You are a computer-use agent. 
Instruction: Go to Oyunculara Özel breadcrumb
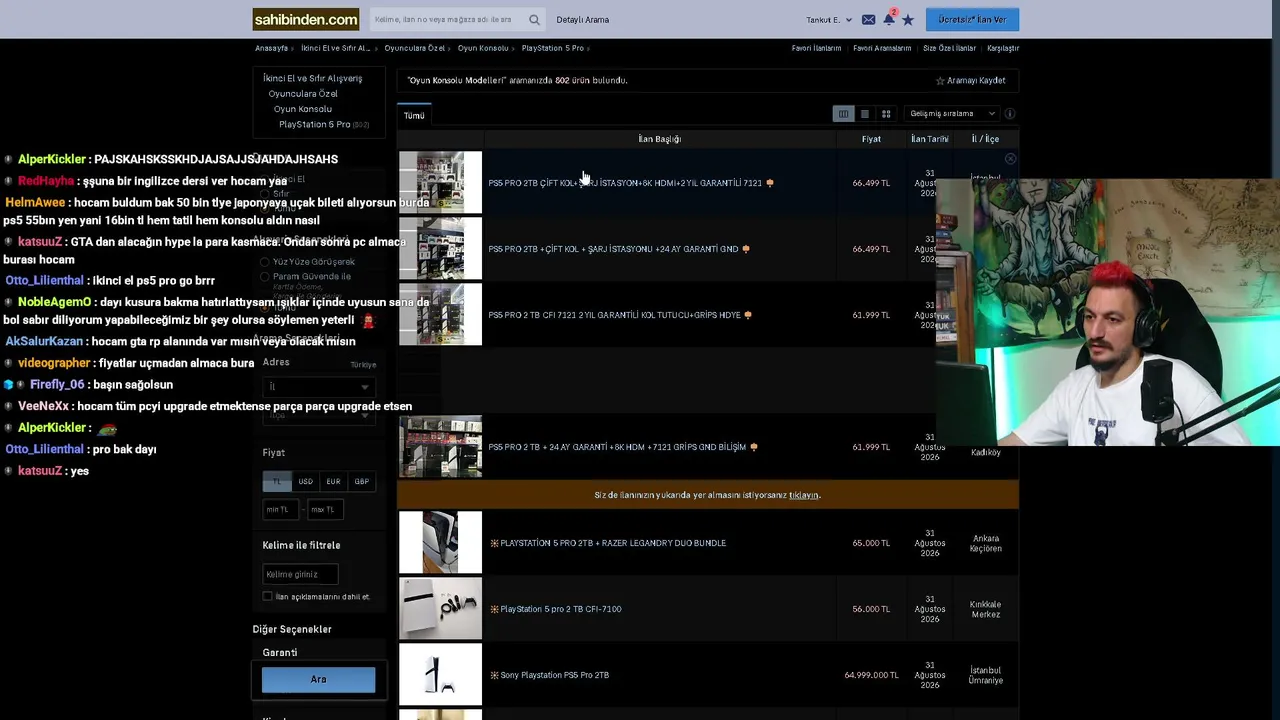tap(414, 48)
